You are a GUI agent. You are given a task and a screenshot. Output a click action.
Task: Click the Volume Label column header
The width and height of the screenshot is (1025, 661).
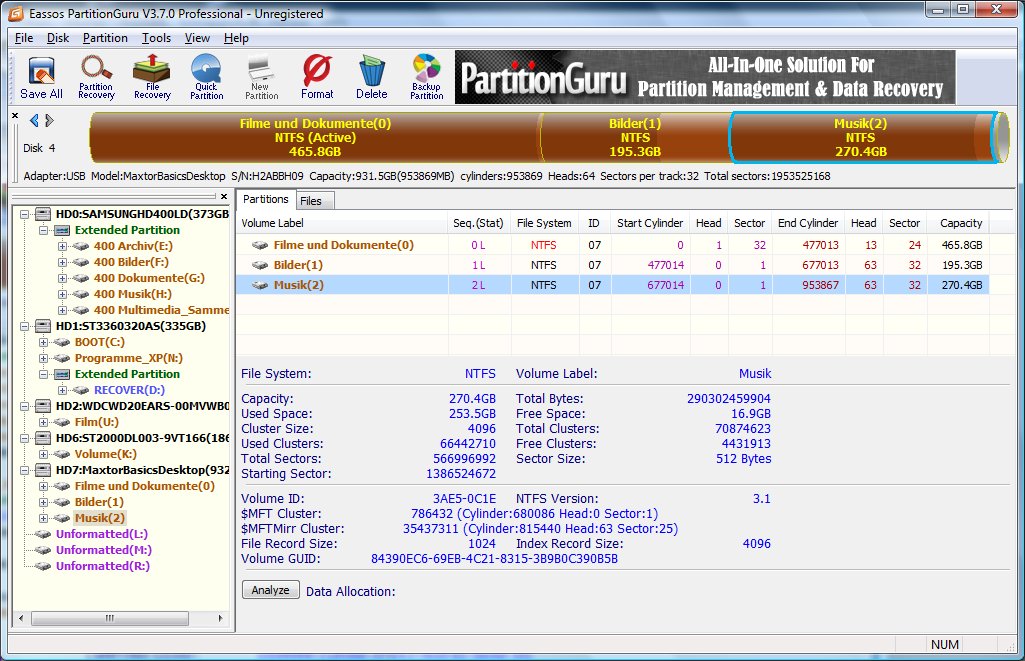coord(342,223)
